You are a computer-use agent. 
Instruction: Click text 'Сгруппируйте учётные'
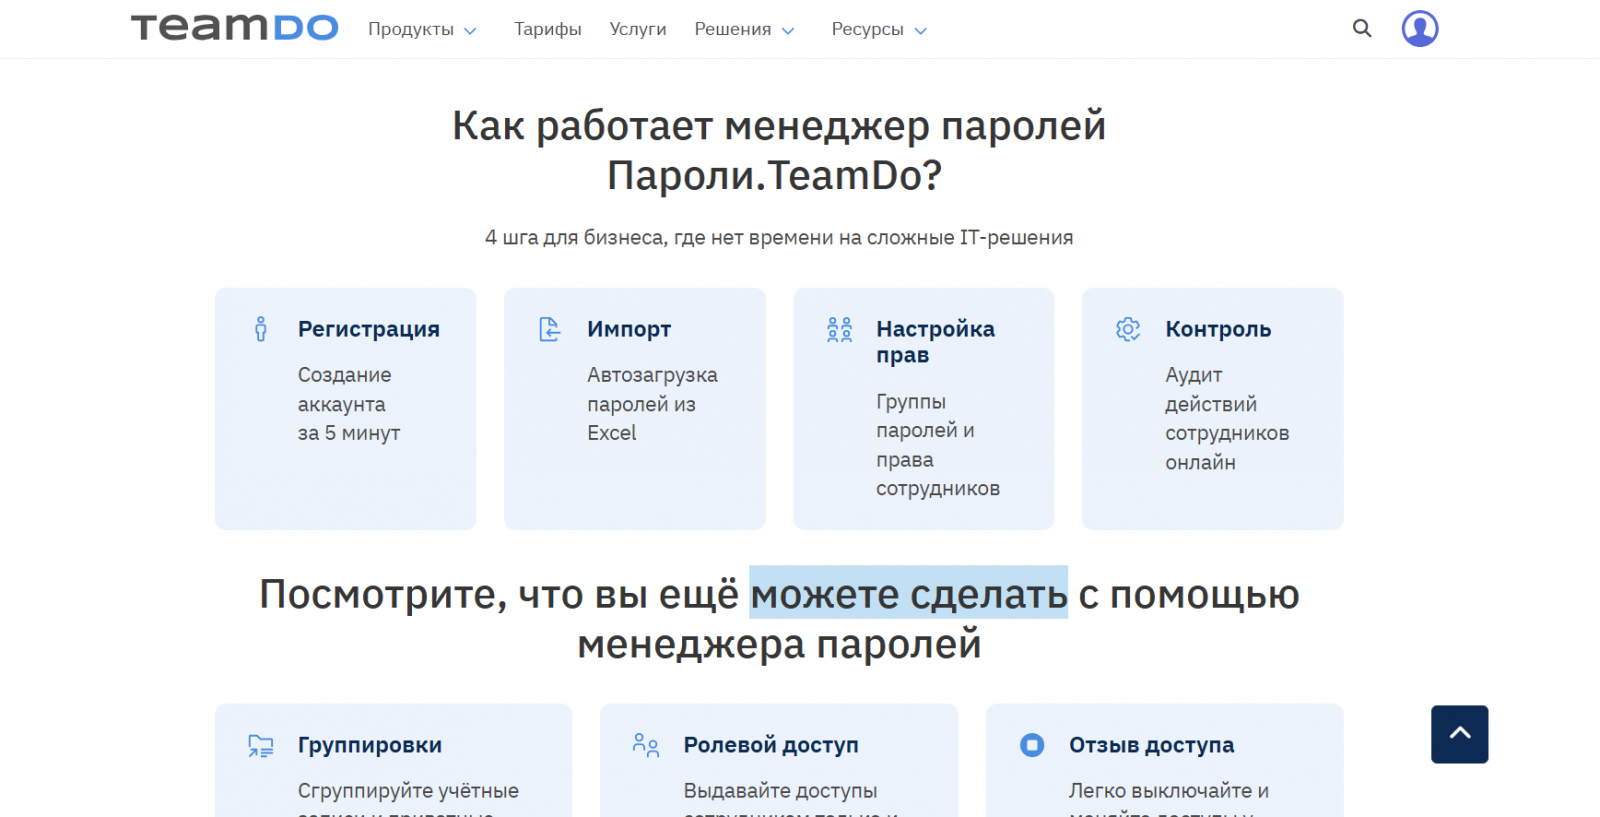pos(408,791)
